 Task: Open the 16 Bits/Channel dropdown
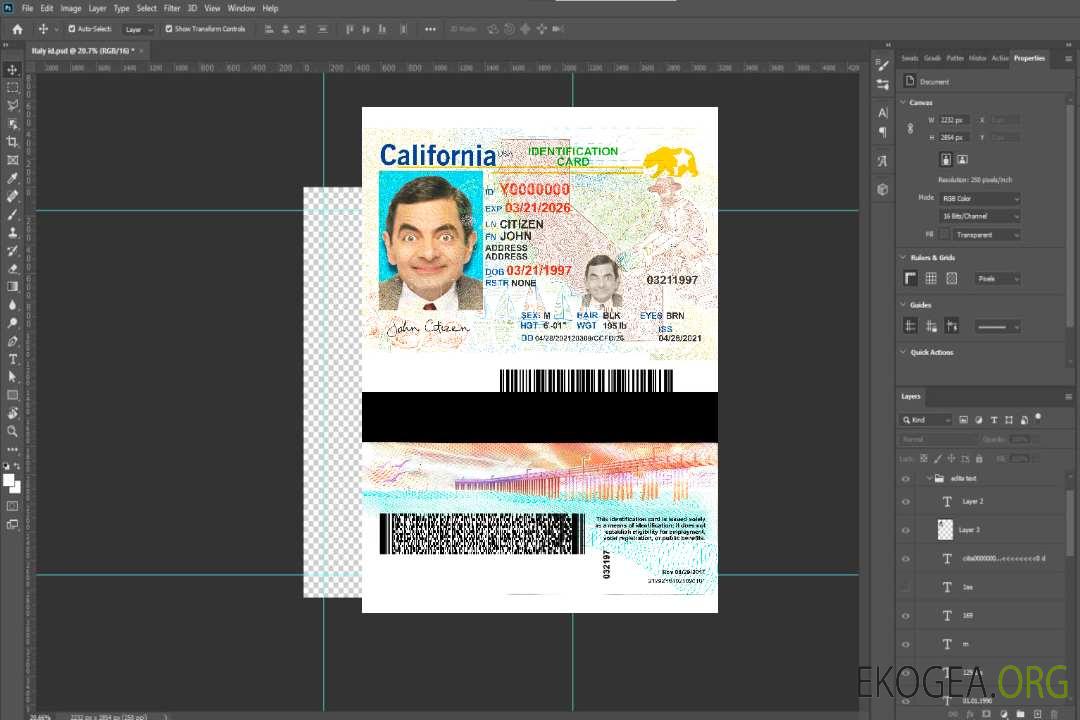coord(980,216)
